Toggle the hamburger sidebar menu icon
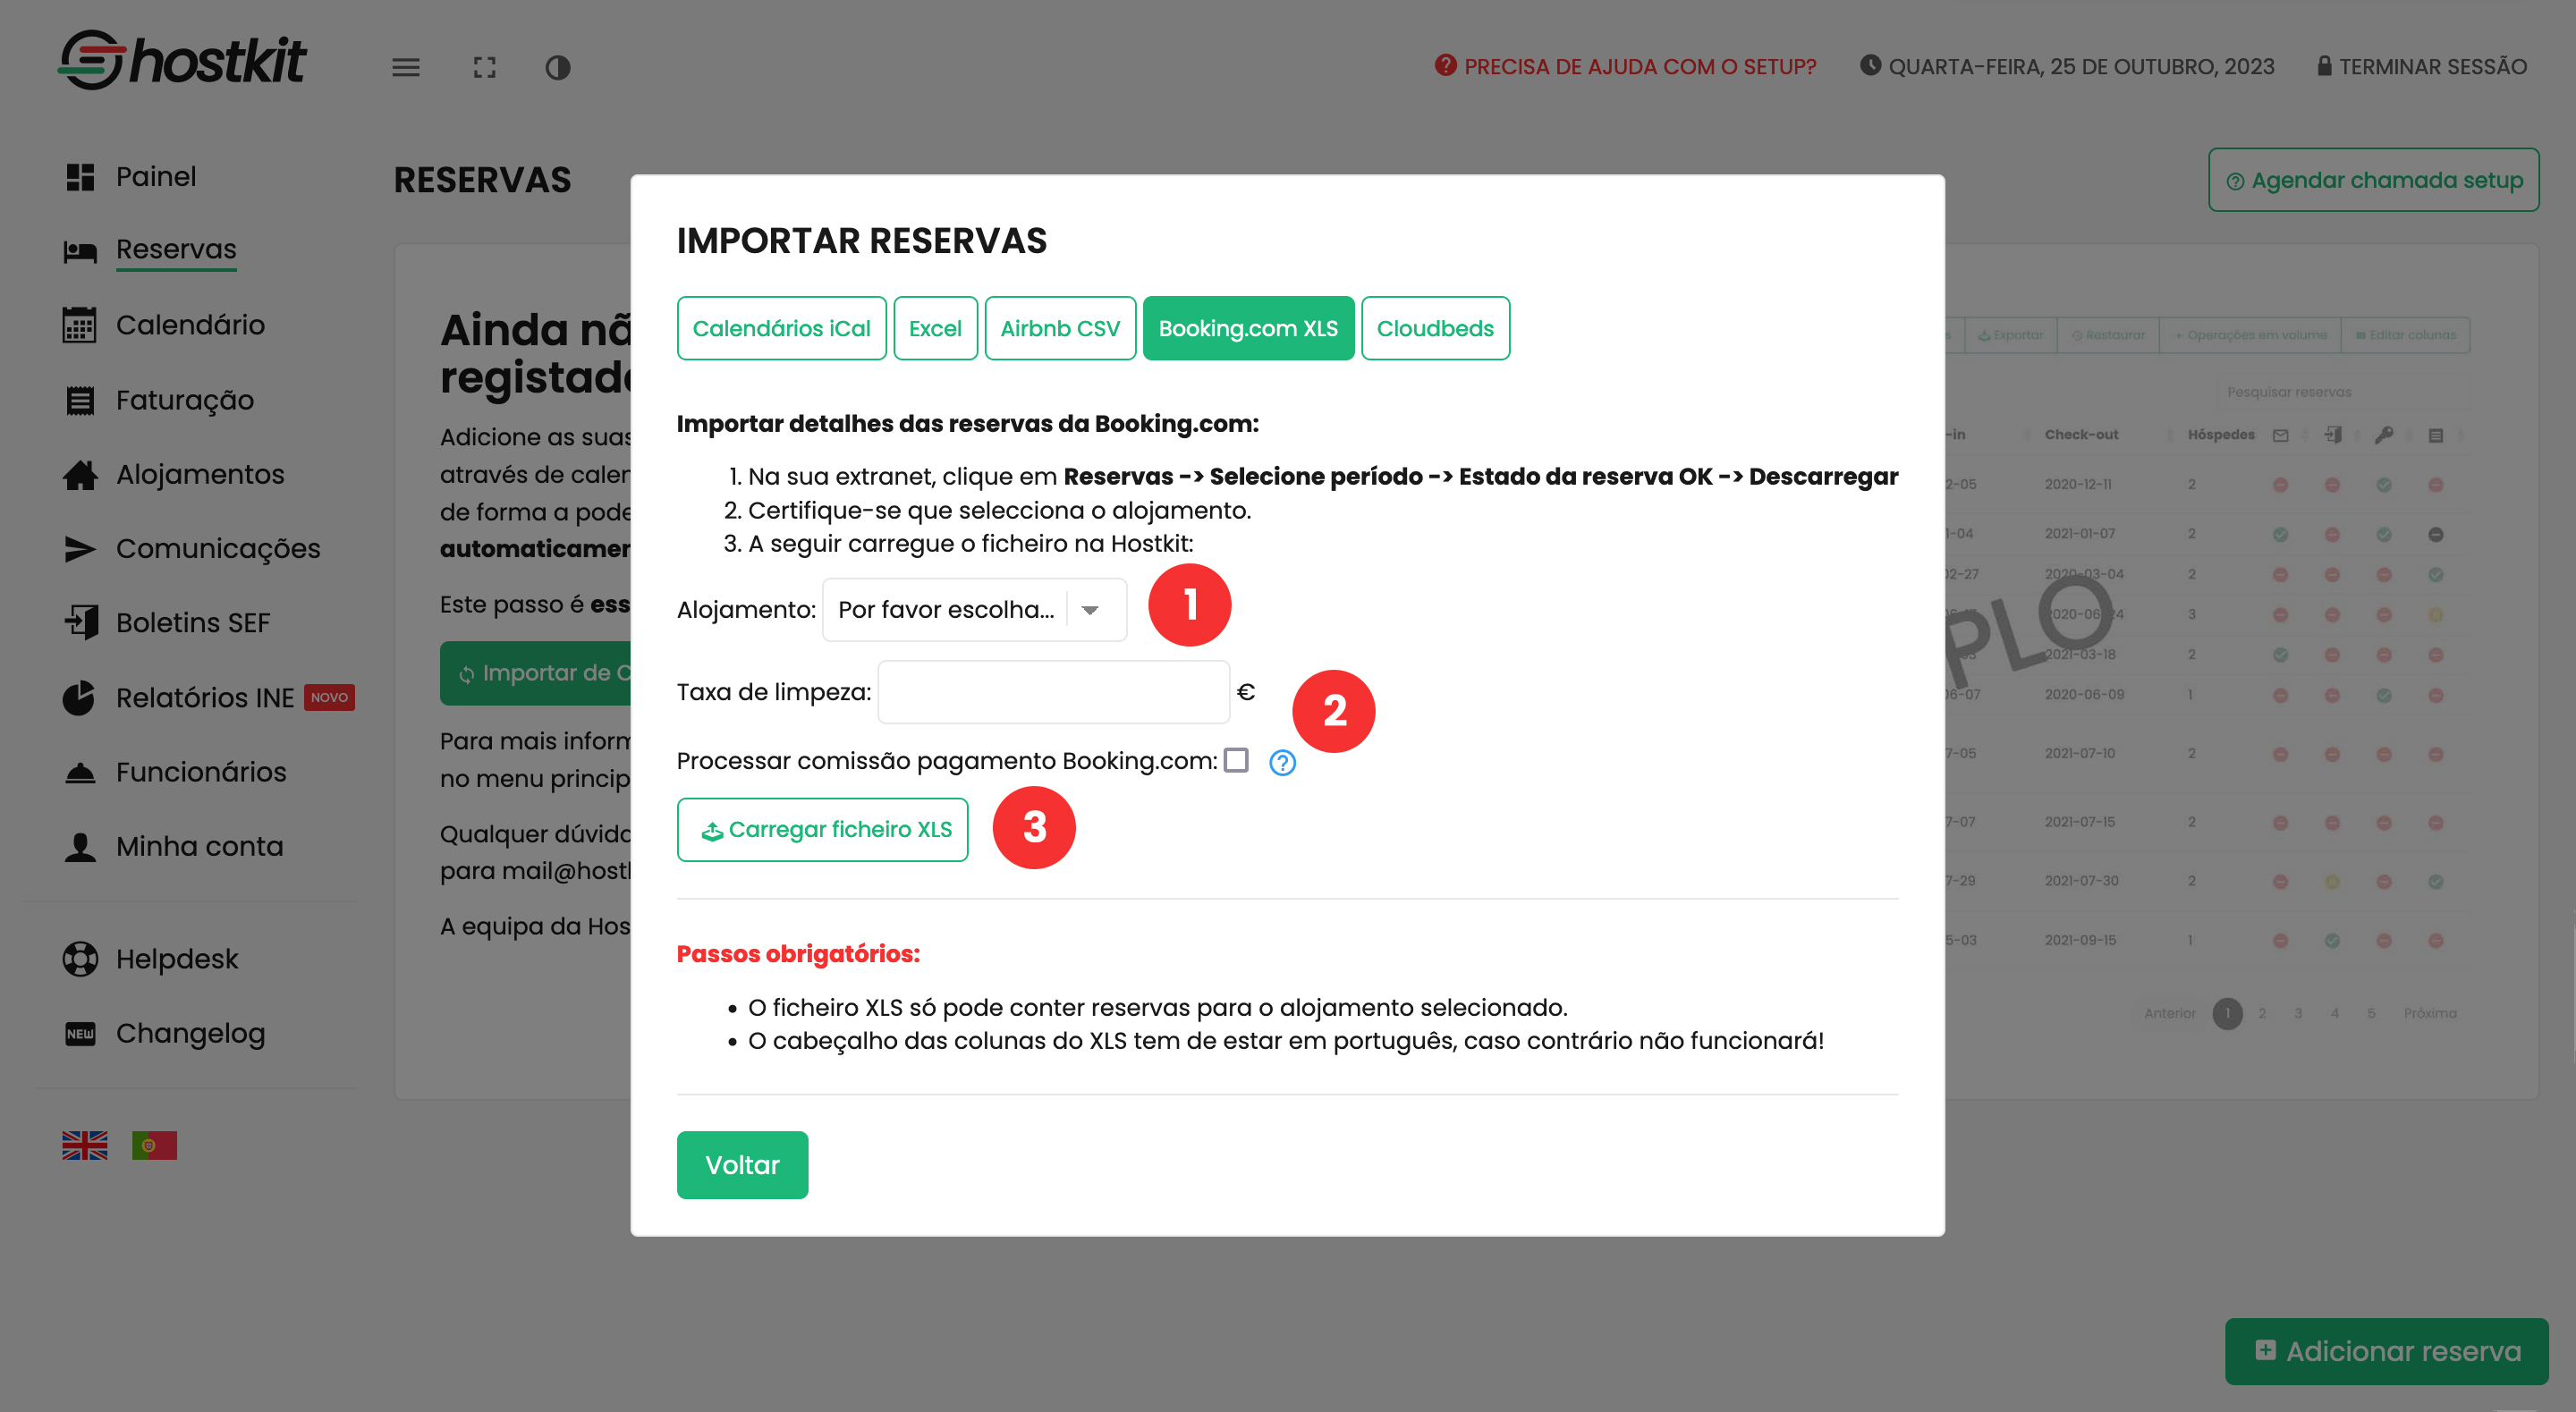The height and width of the screenshot is (1412, 2576). (x=405, y=67)
